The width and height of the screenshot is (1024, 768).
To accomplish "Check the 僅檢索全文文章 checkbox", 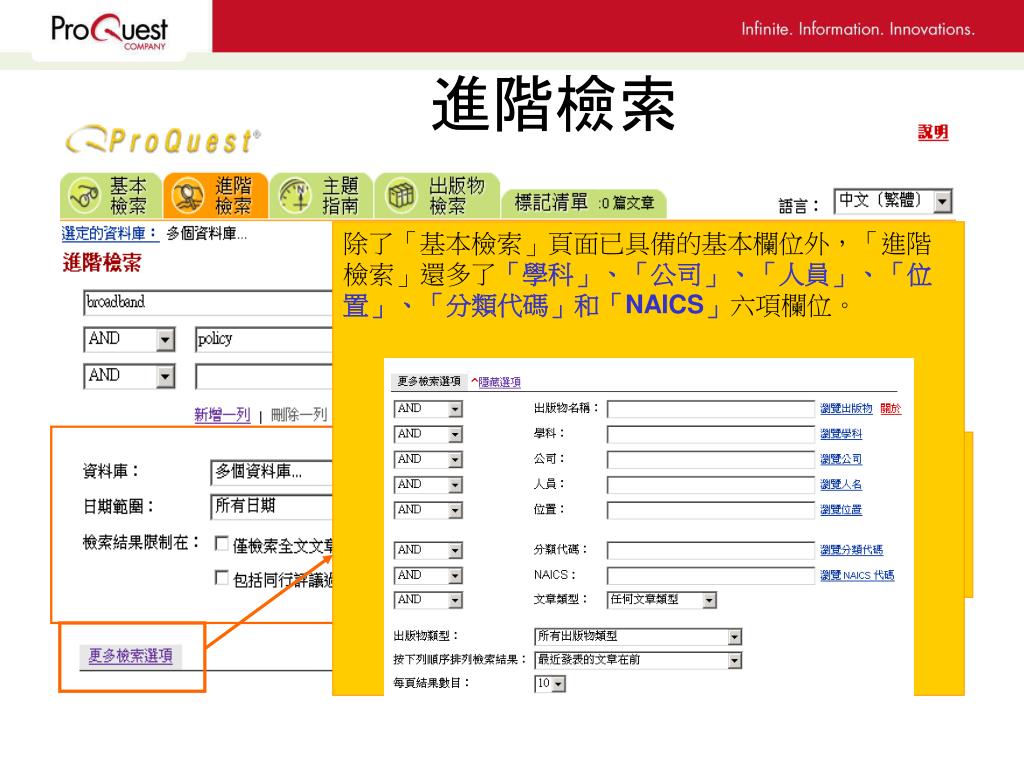I will tap(221, 543).
